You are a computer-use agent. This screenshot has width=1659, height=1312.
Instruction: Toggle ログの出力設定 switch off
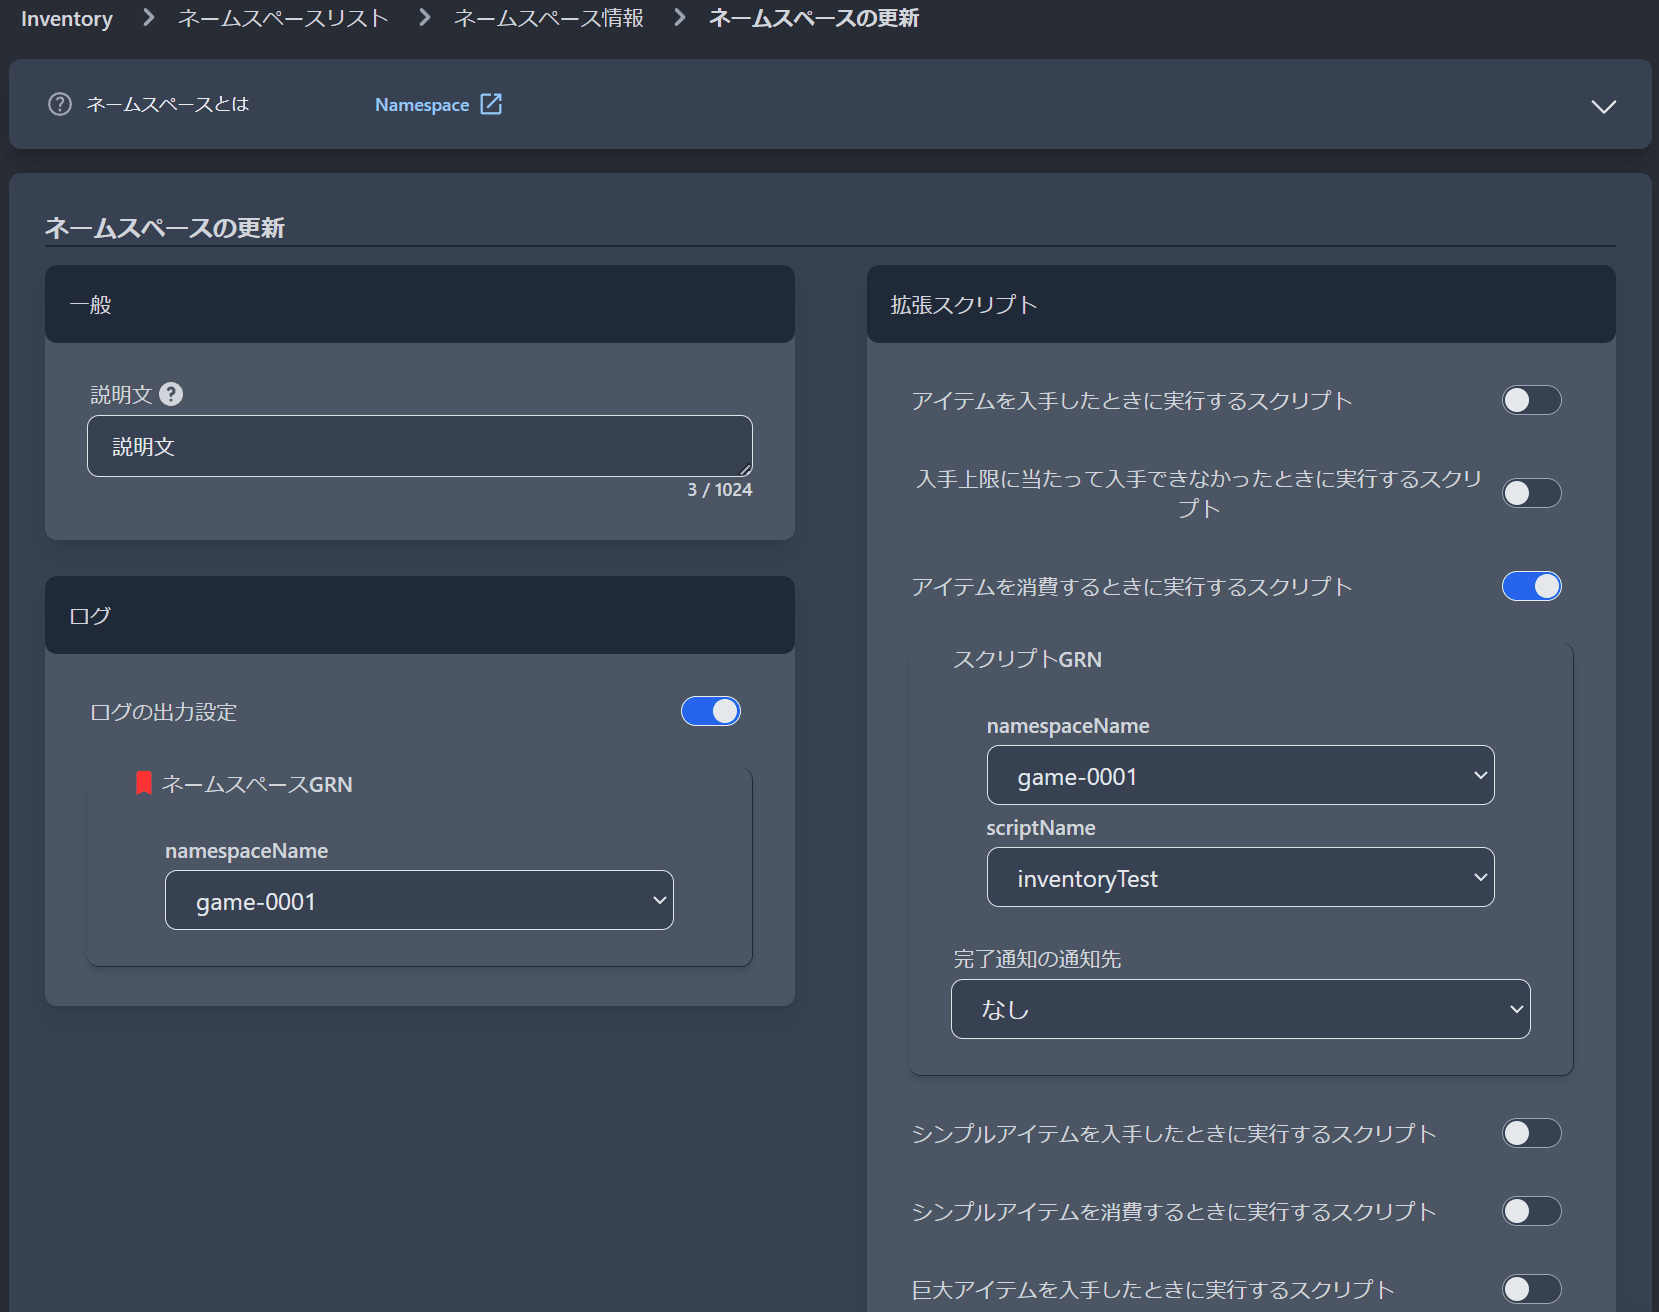pos(711,711)
